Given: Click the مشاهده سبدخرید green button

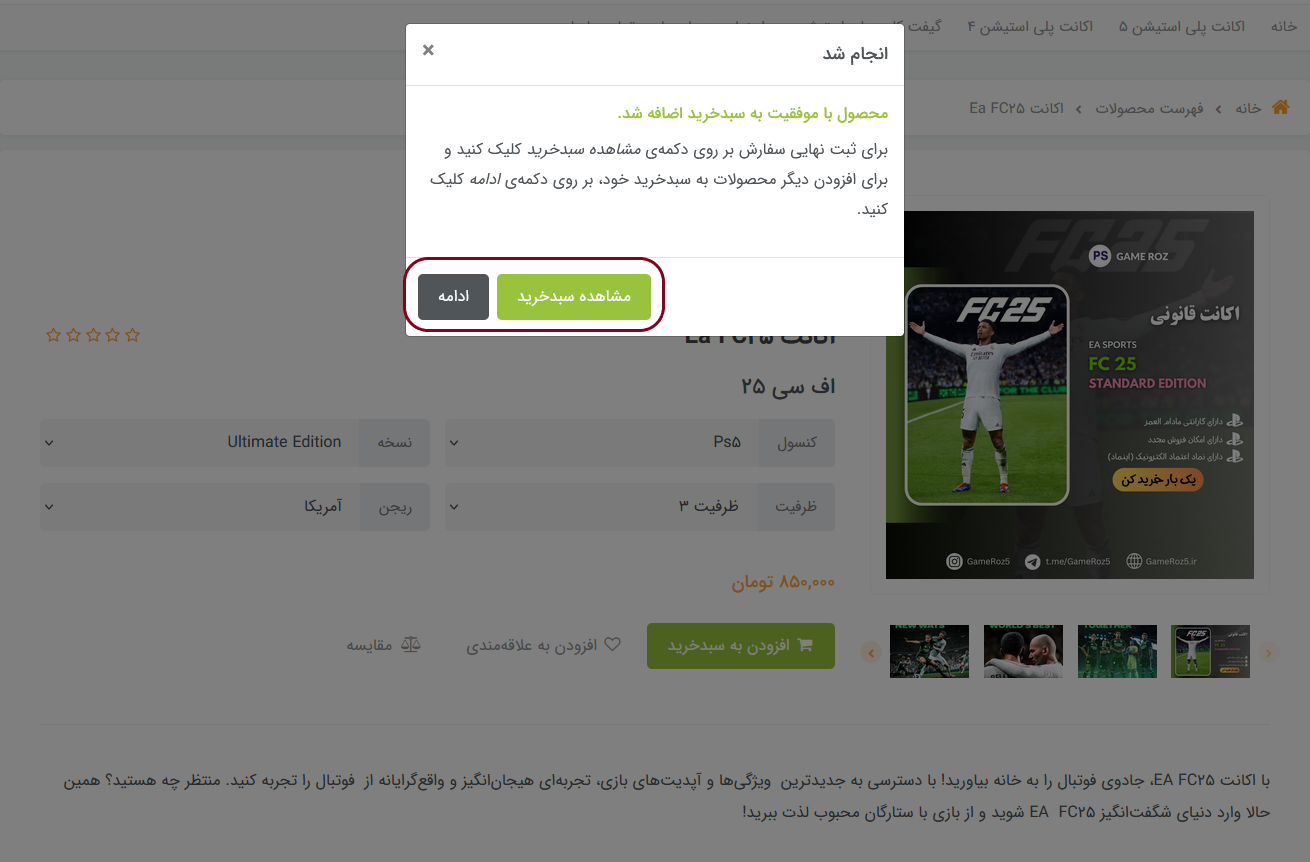Looking at the screenshot, I should [x=574, y=297].
